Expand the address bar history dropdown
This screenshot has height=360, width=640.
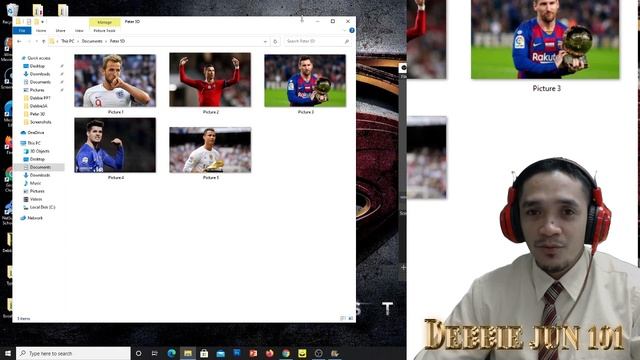click(x=265, y=41)
